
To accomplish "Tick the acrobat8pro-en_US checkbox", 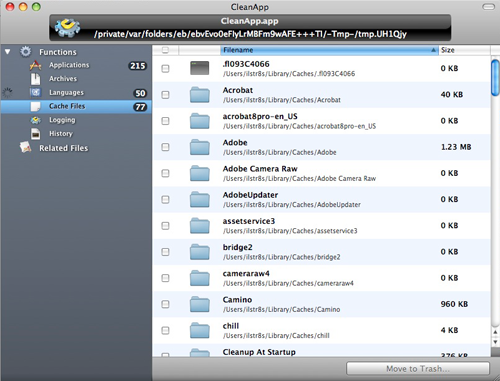I will pyautogui.click(x=165, y=121).
